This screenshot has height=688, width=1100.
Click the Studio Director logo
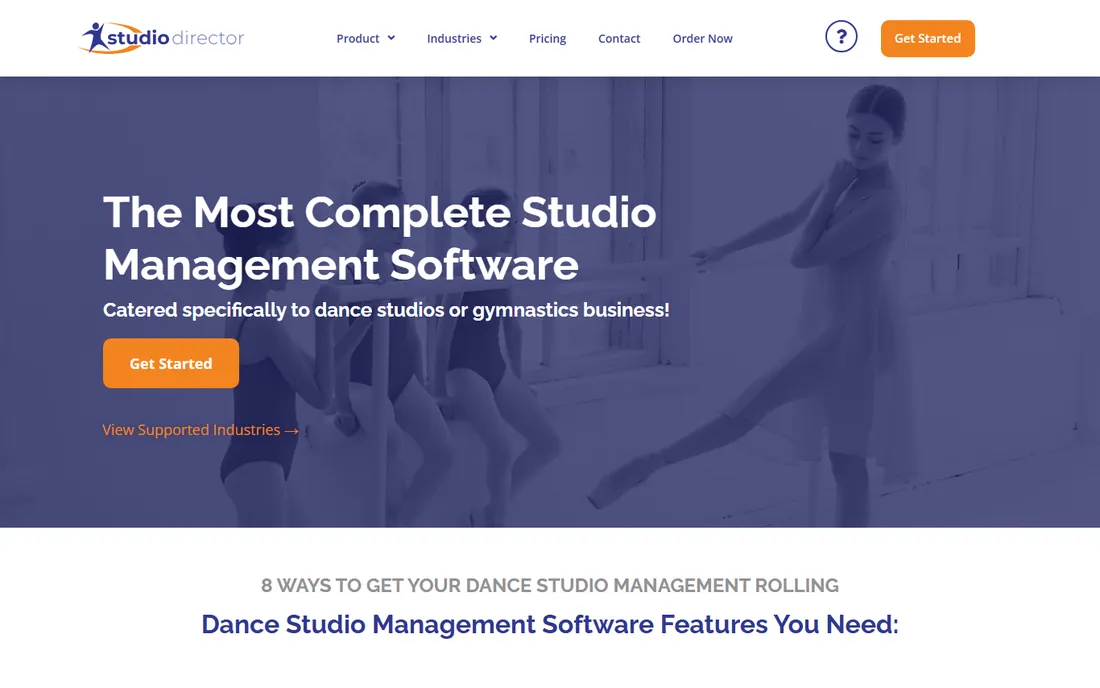162,37
